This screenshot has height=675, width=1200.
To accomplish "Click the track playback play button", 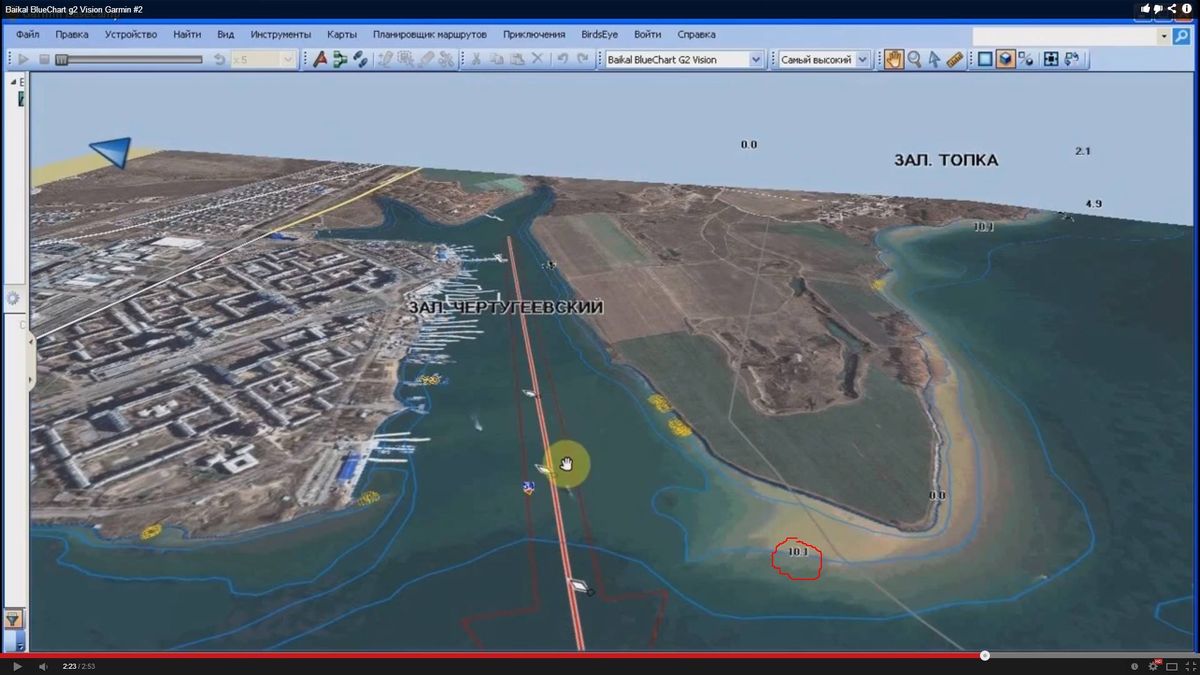I will pos(24,60).
